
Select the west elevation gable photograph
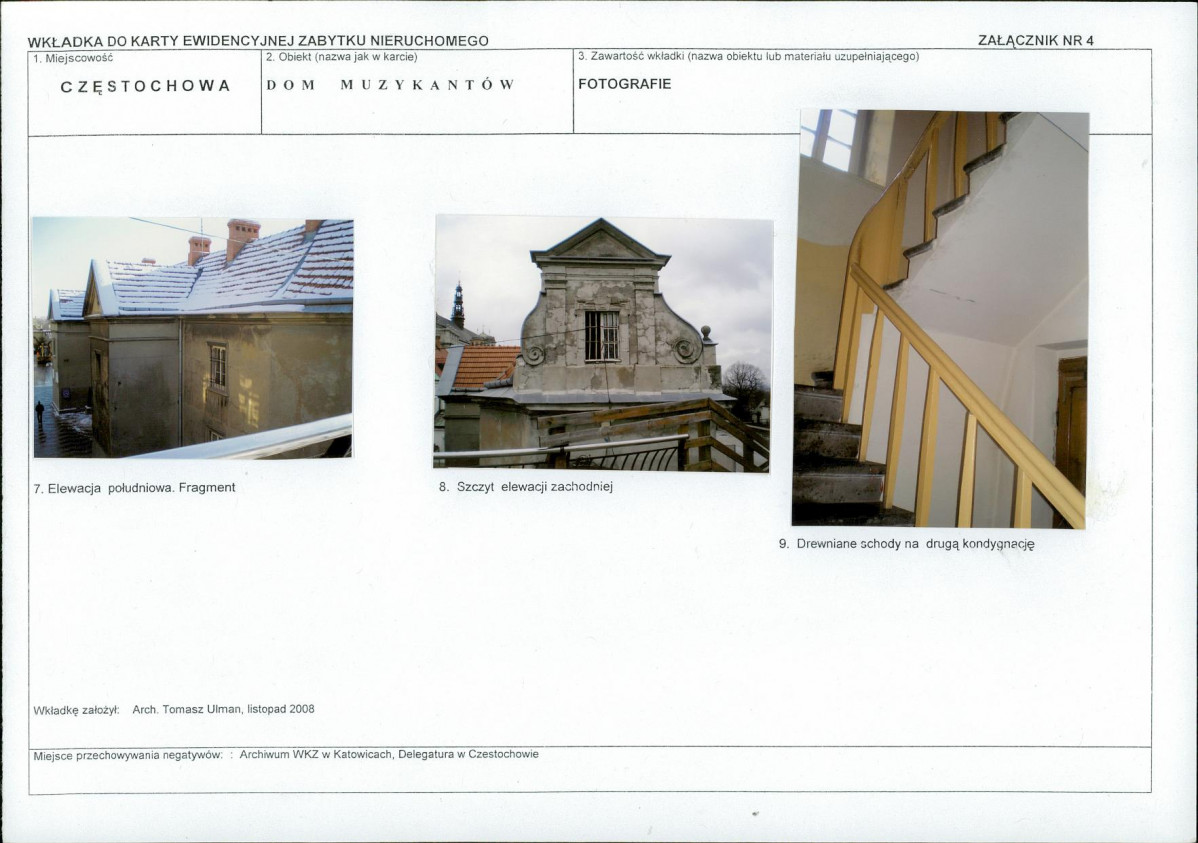[x=602, y=342]
